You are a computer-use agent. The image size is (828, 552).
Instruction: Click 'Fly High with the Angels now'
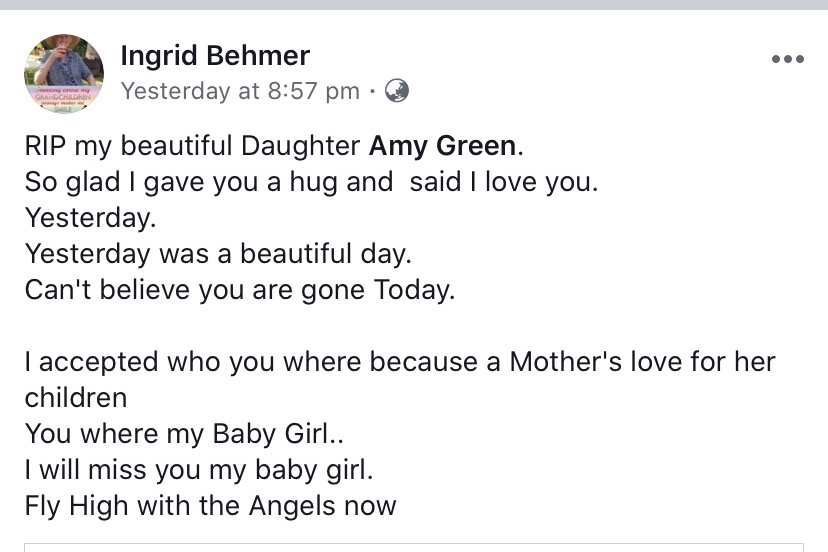click(x=210, y=506)
